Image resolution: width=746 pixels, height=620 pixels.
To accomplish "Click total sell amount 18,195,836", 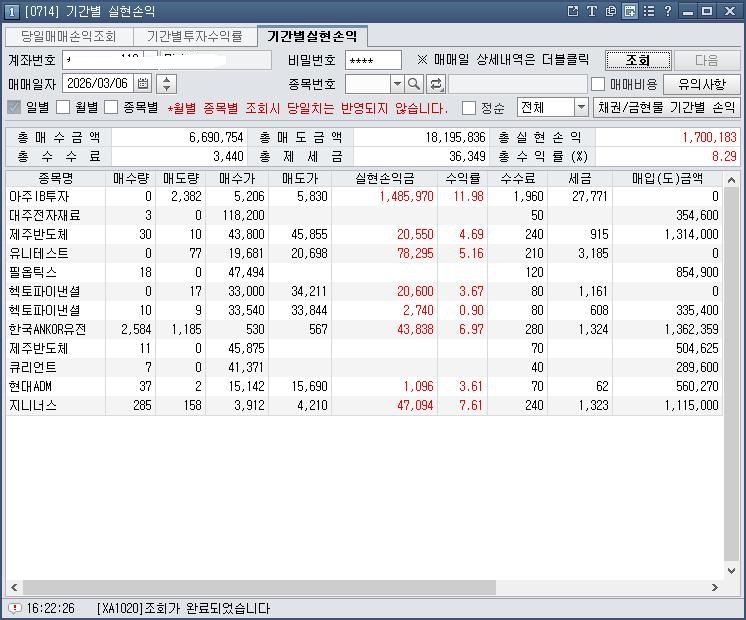I will pos(455,138).
